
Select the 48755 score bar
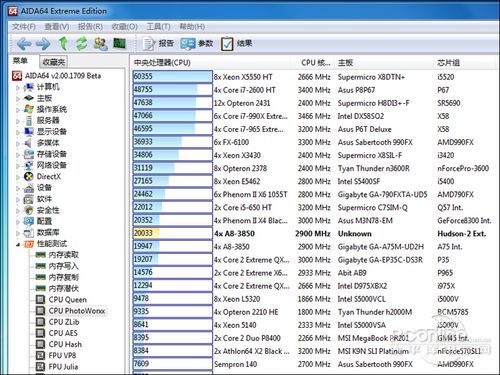pos(172,90)
